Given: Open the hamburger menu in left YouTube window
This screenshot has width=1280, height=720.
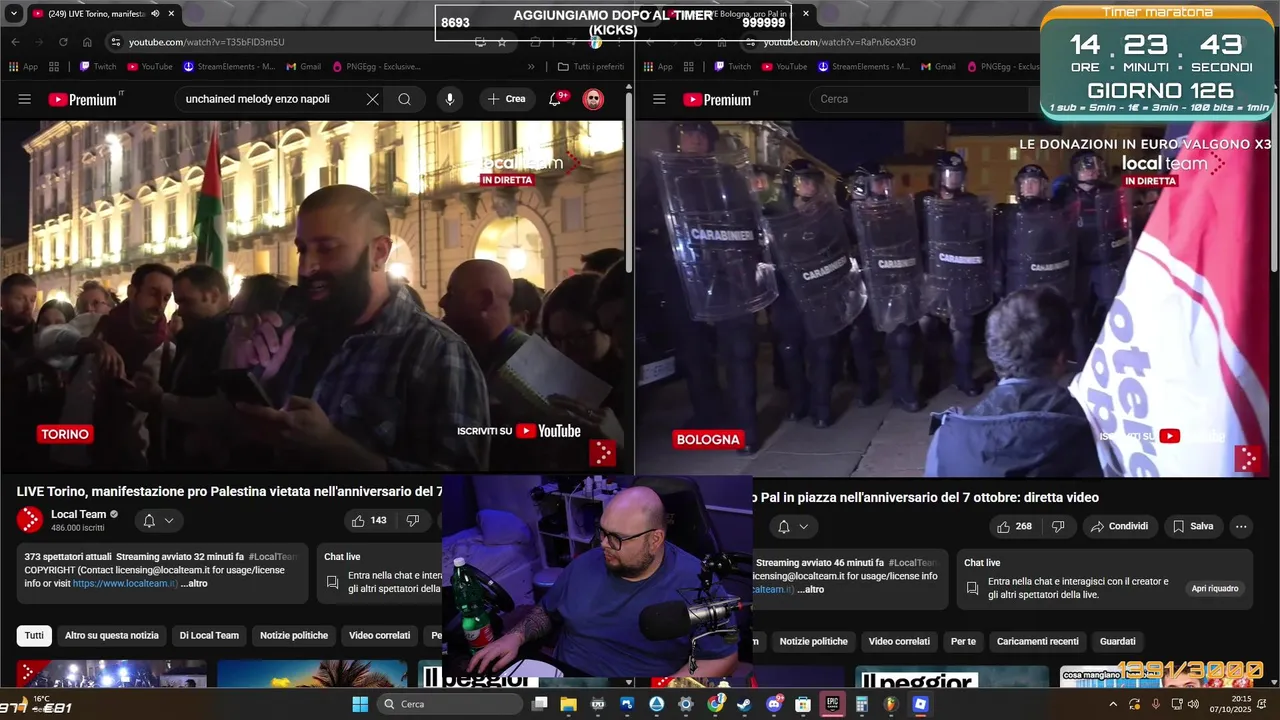Looking at the screenshot, I should pyautogui.click(x=25, y=99).
